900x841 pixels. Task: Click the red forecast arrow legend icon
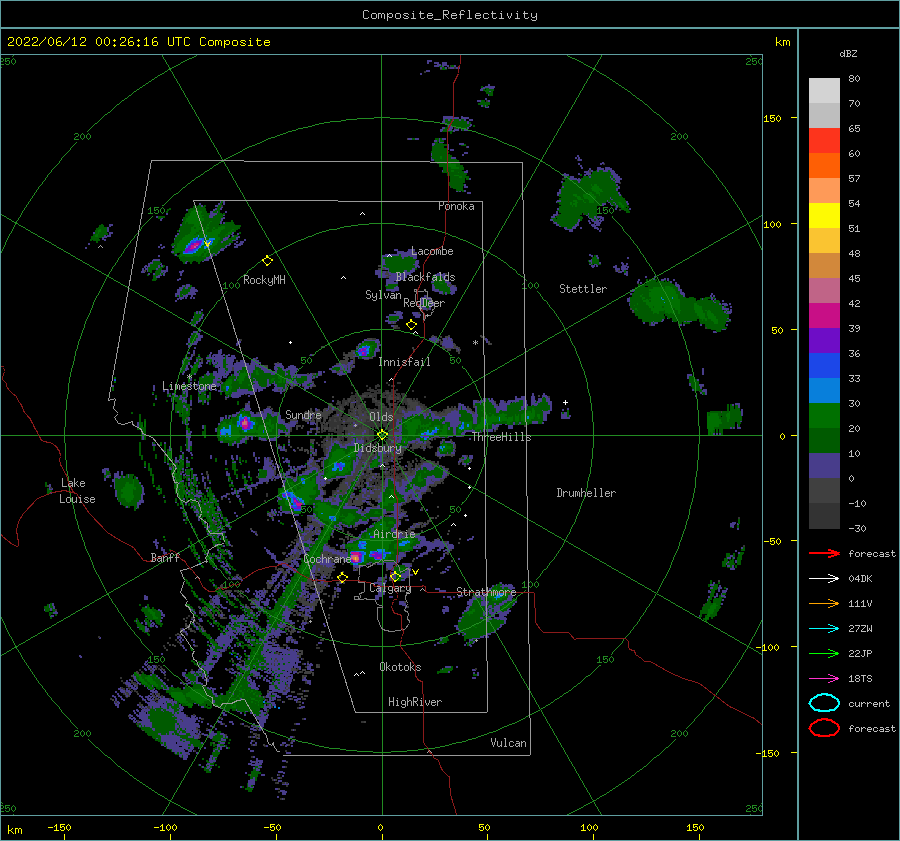824,553
